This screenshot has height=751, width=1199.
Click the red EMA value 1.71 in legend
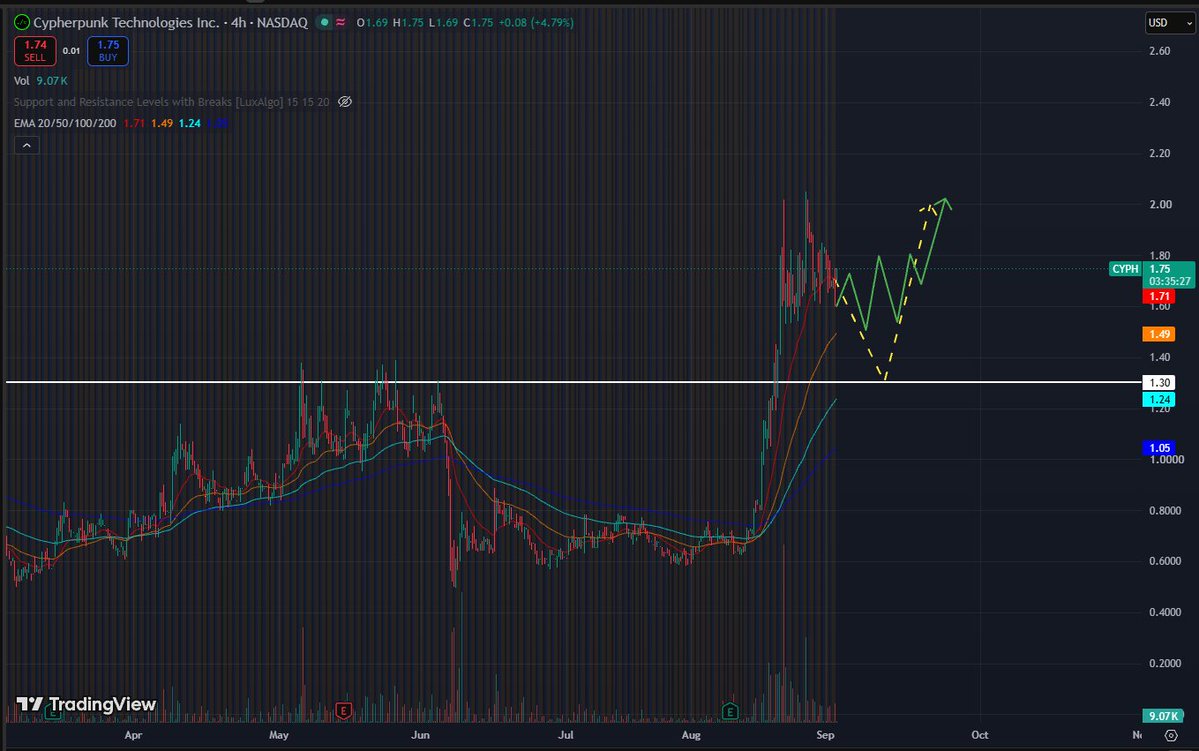click(134, 123)
